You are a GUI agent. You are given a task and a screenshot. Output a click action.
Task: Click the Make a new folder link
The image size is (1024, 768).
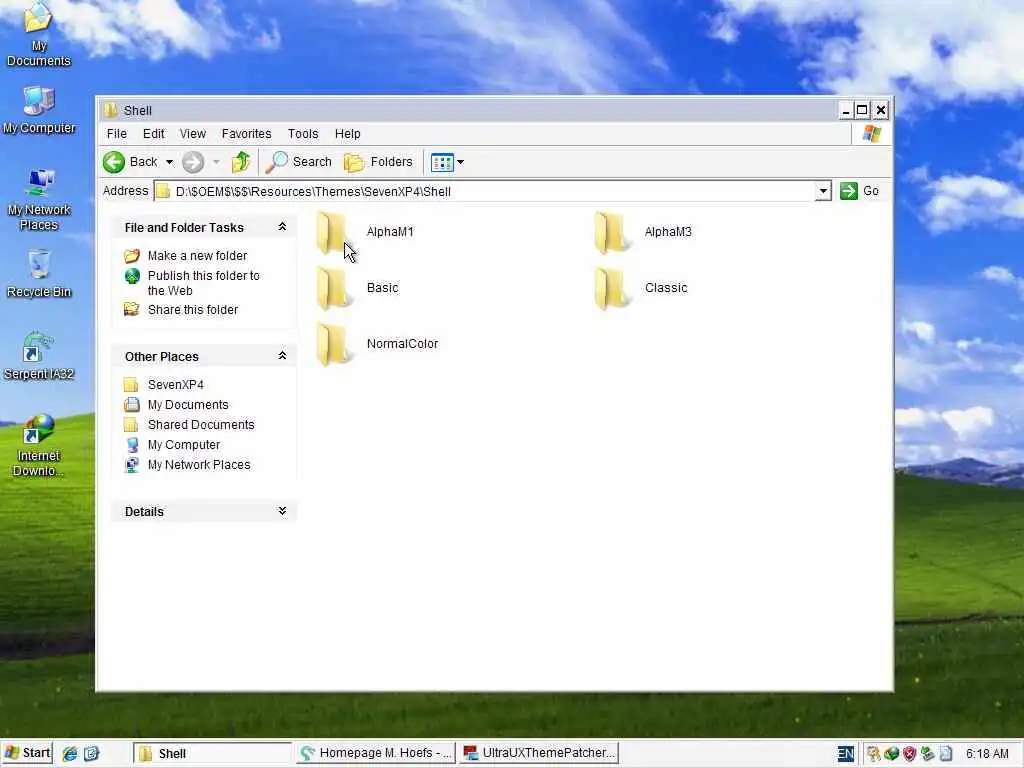[x=197, y=256]
